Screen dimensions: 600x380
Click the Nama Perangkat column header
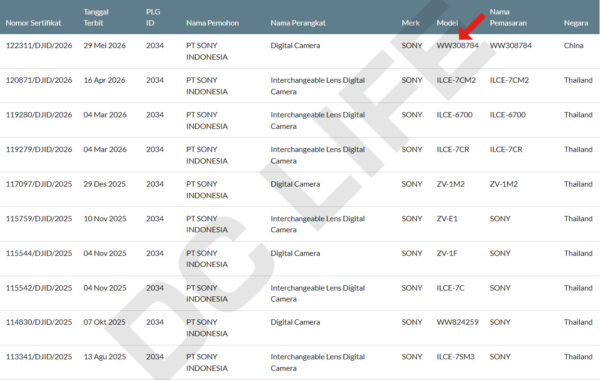pyautogui.click(x=298, y=23)
